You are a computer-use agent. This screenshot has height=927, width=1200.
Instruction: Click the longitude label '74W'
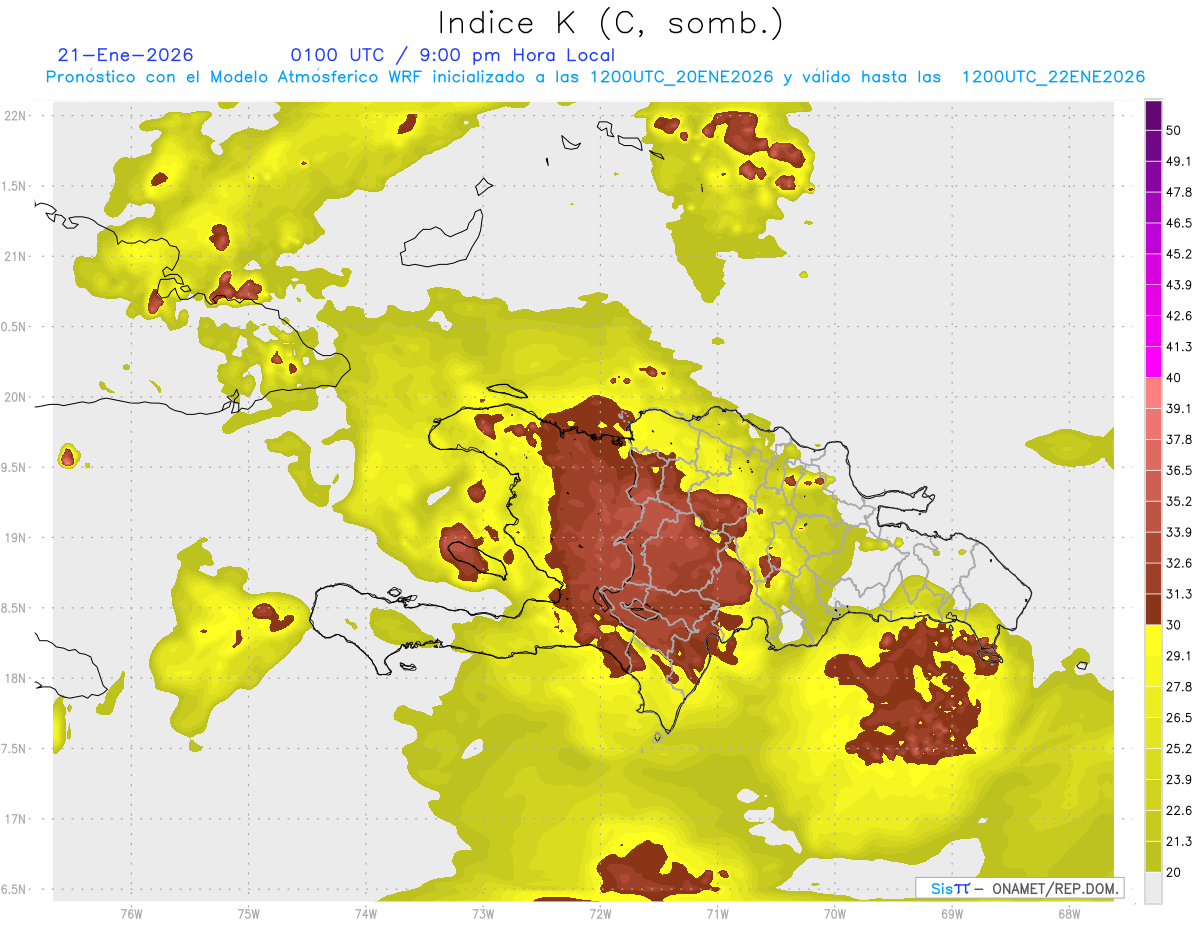click(x=366, y=913)
